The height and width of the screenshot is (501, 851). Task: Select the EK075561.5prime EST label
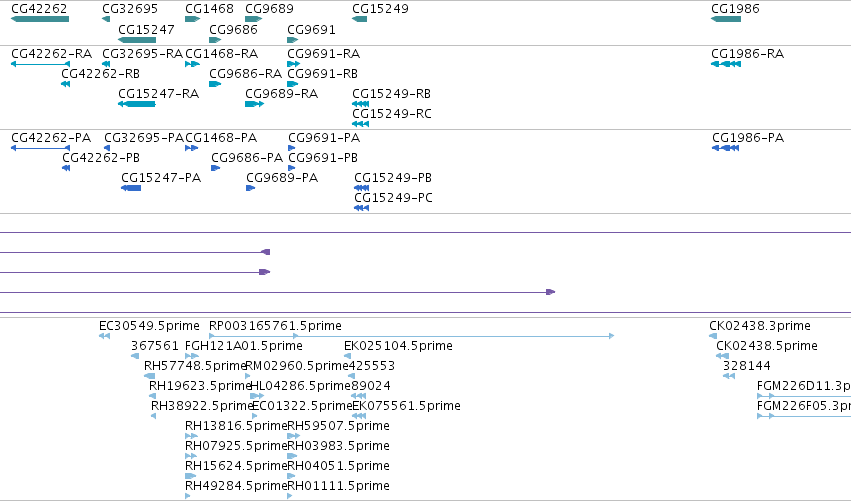(407, 407)
